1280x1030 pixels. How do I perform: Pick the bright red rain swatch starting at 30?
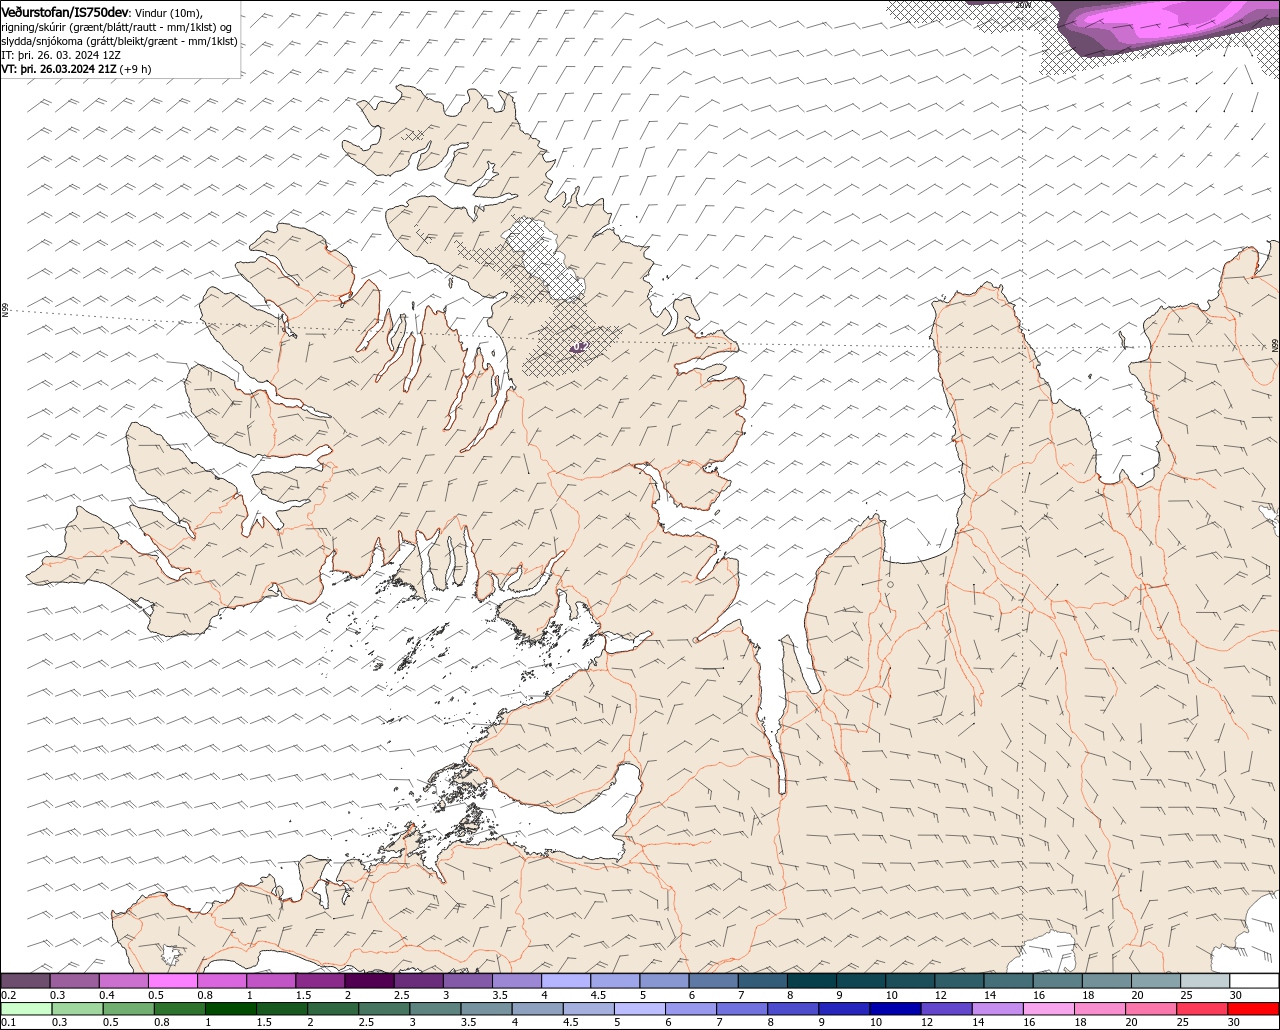tap(1253, 1009)
